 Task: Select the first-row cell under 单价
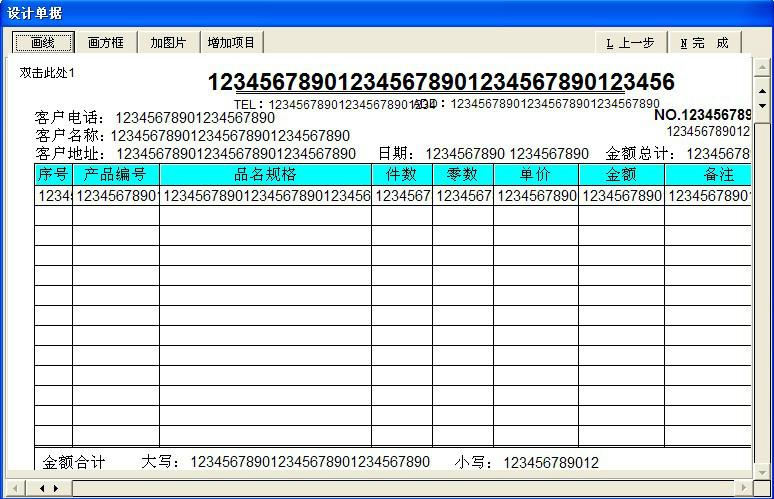point(536,196)
